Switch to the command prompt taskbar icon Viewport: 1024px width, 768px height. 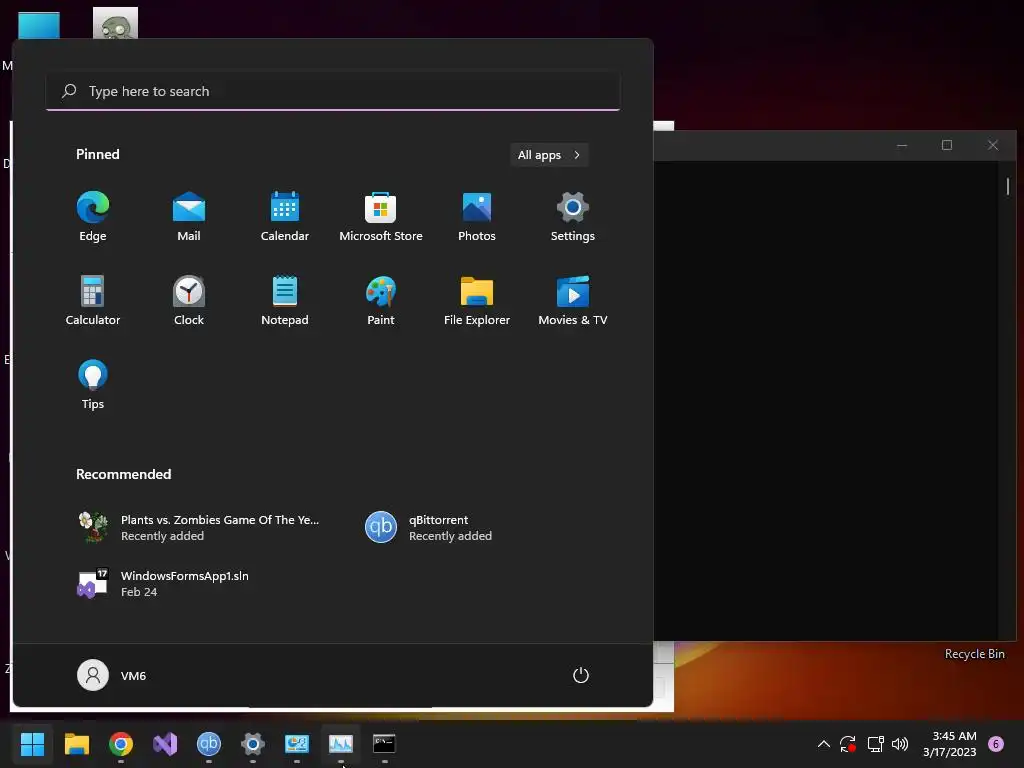point(384,744)
